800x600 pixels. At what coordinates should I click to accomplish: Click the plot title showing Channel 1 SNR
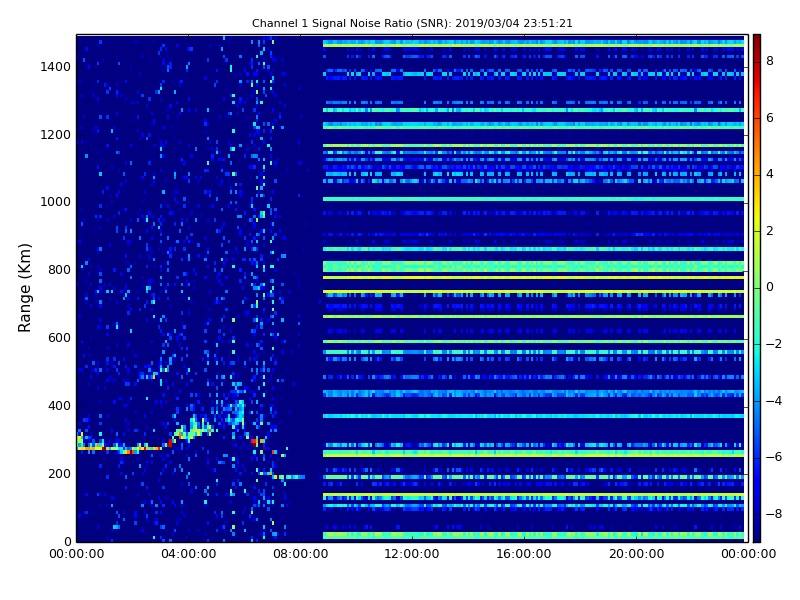tap(412, 23)
